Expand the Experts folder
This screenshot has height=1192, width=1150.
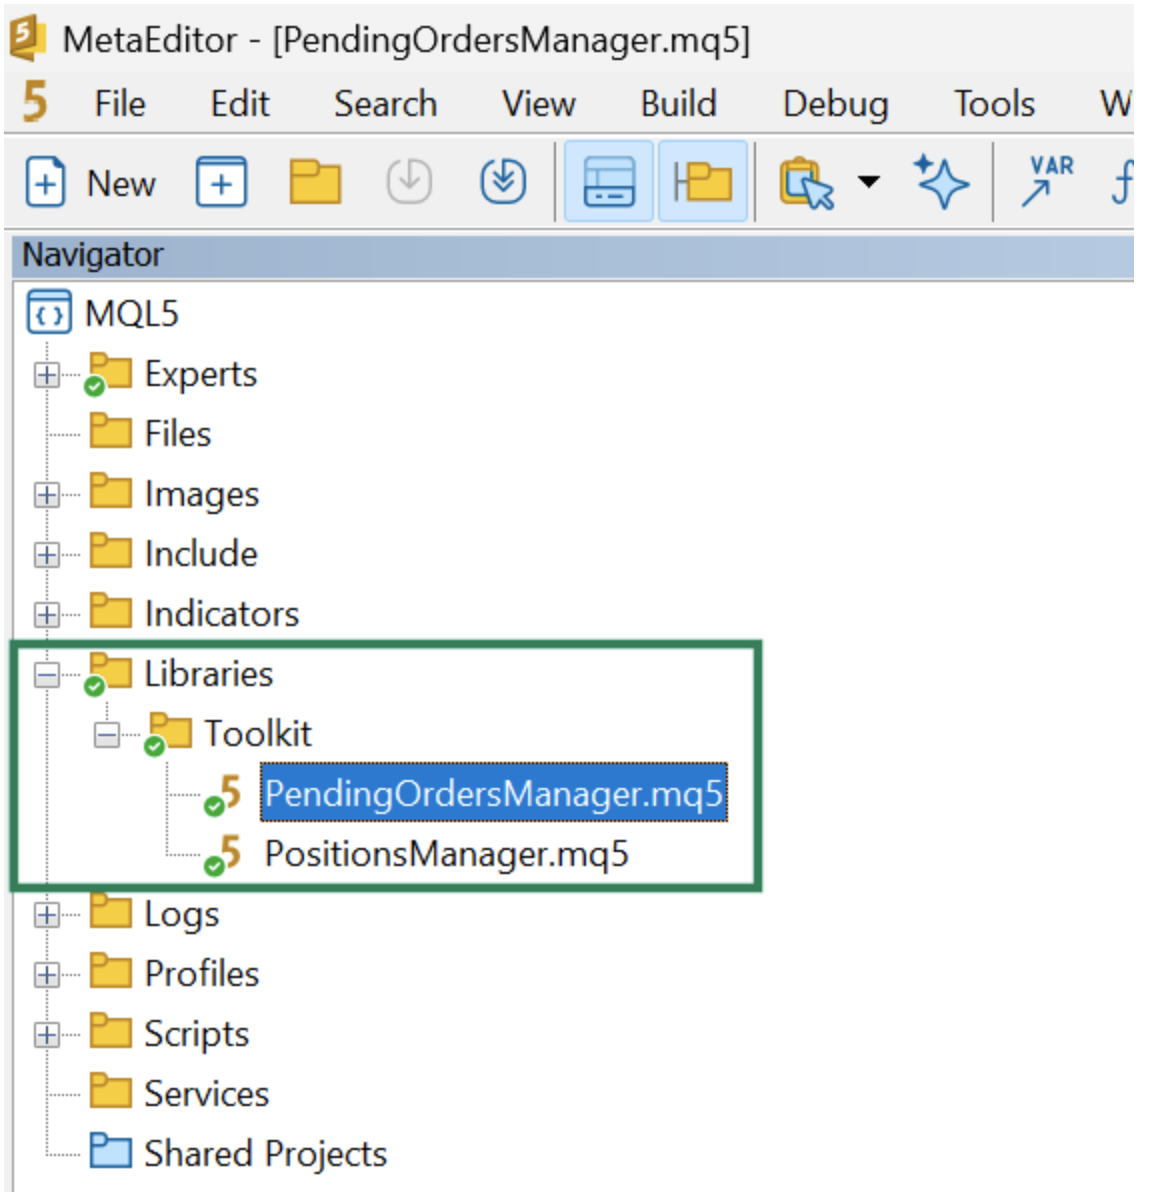(46, 374)
